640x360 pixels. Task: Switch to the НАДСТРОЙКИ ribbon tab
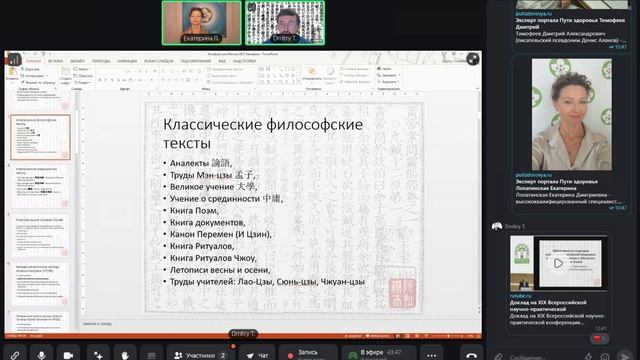pyautogui.click(x=244, y=61)
